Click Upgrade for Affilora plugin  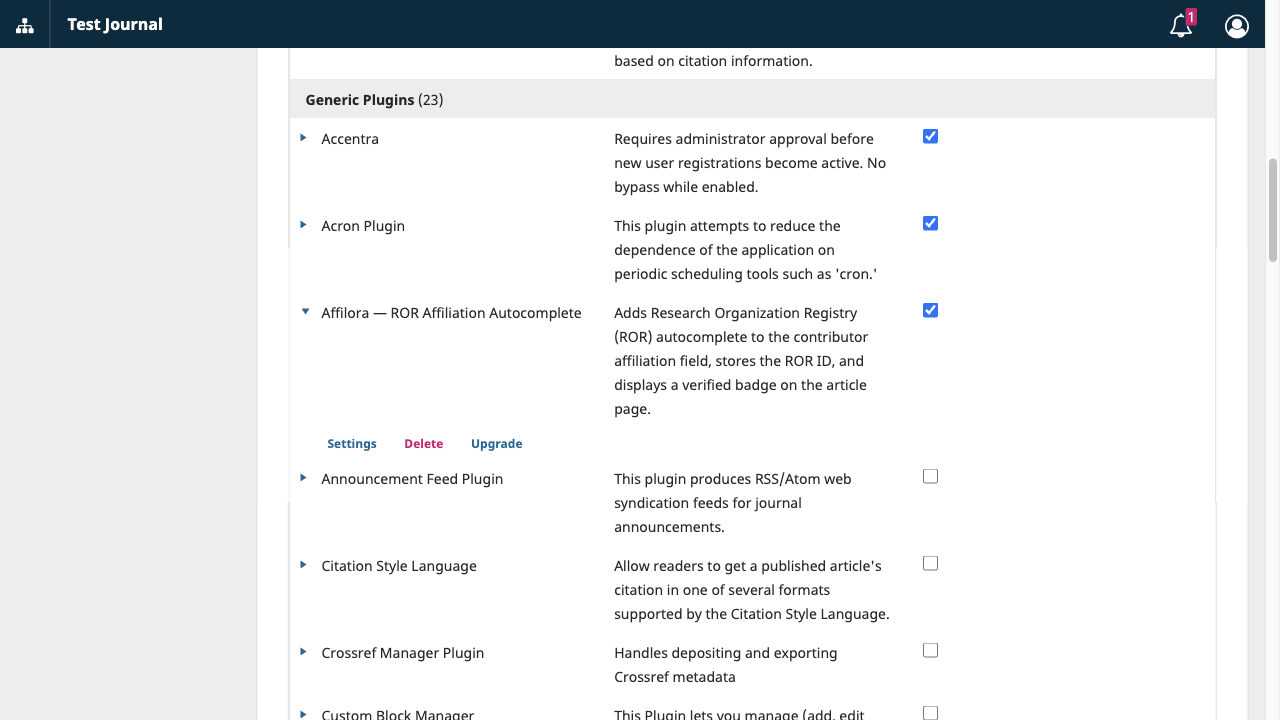point(497,444)
